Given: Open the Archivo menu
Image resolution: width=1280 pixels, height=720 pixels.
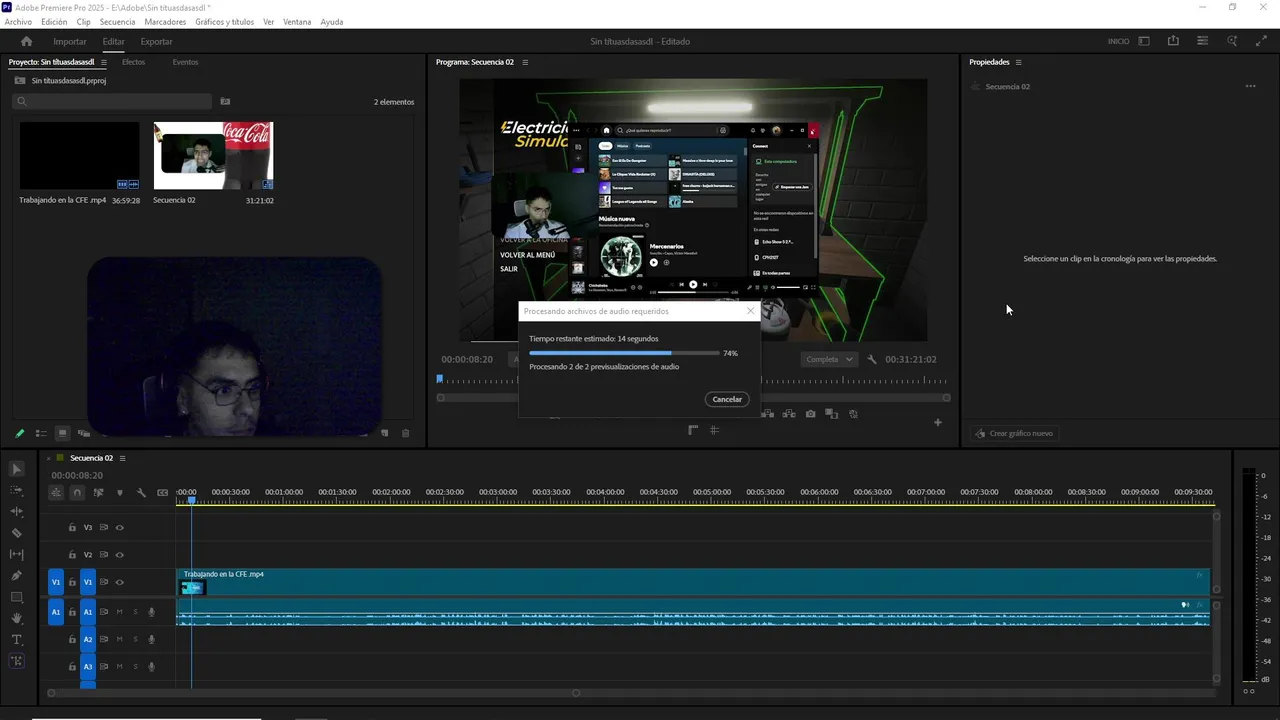Looking at the screenshot, I should [18, 22].
